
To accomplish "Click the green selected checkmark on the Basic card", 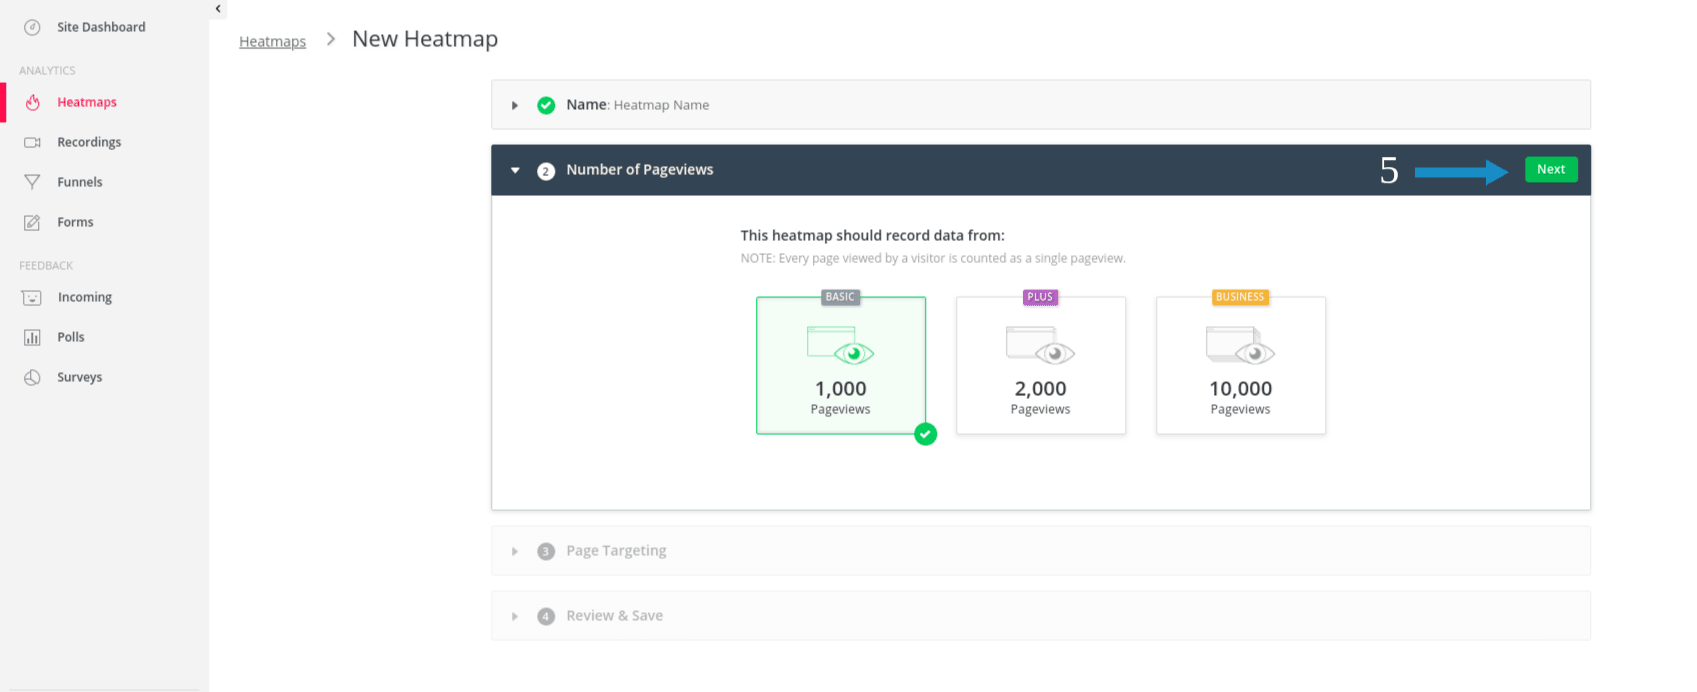I will tap(926, 434).
